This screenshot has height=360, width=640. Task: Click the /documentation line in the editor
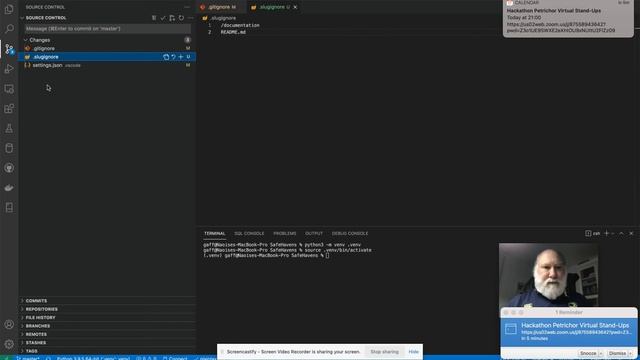240,25
